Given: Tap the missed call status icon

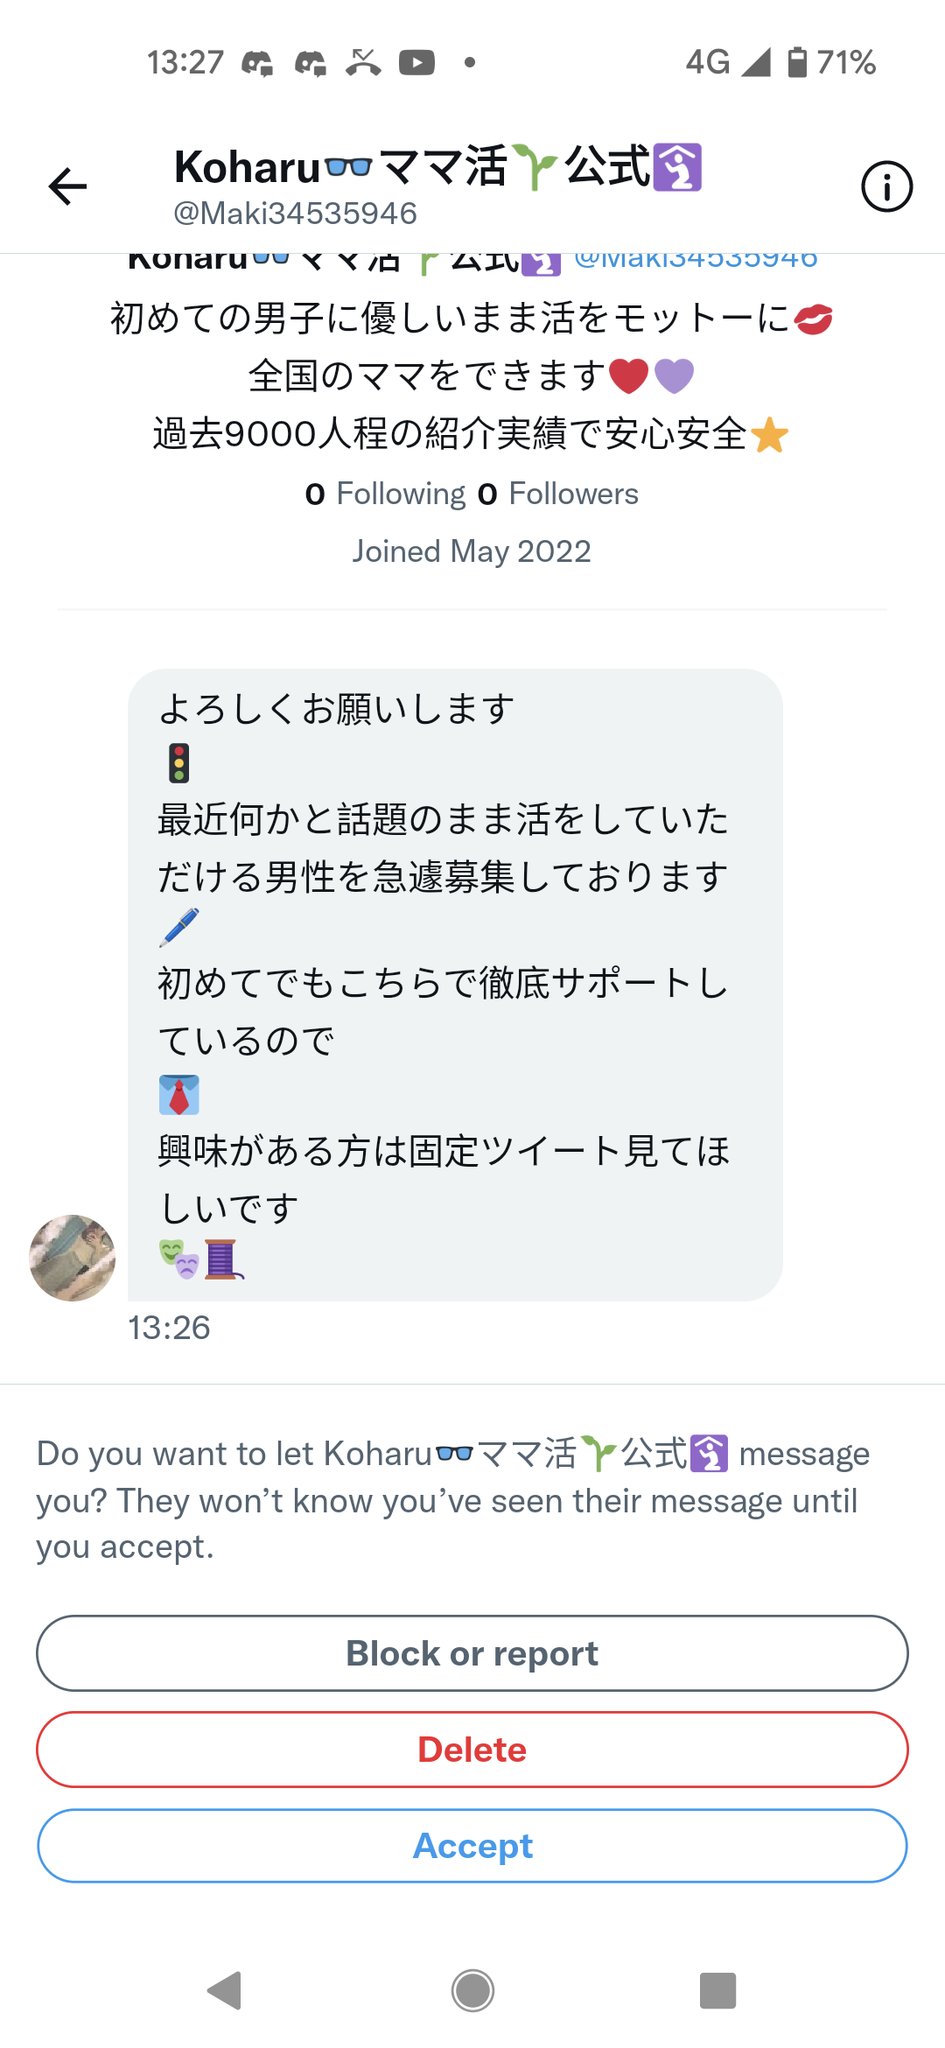Looking at the screenshot, I should (363, 63).
